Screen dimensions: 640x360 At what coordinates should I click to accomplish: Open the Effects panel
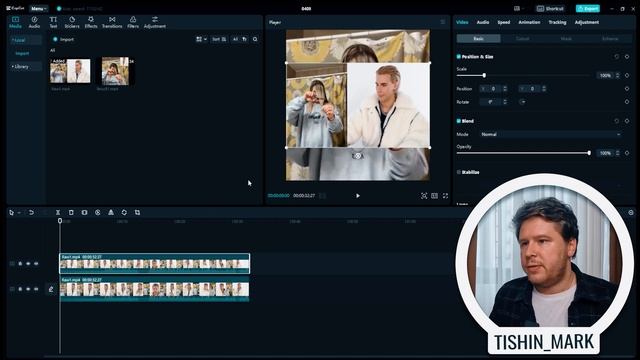tap(91, 22)
